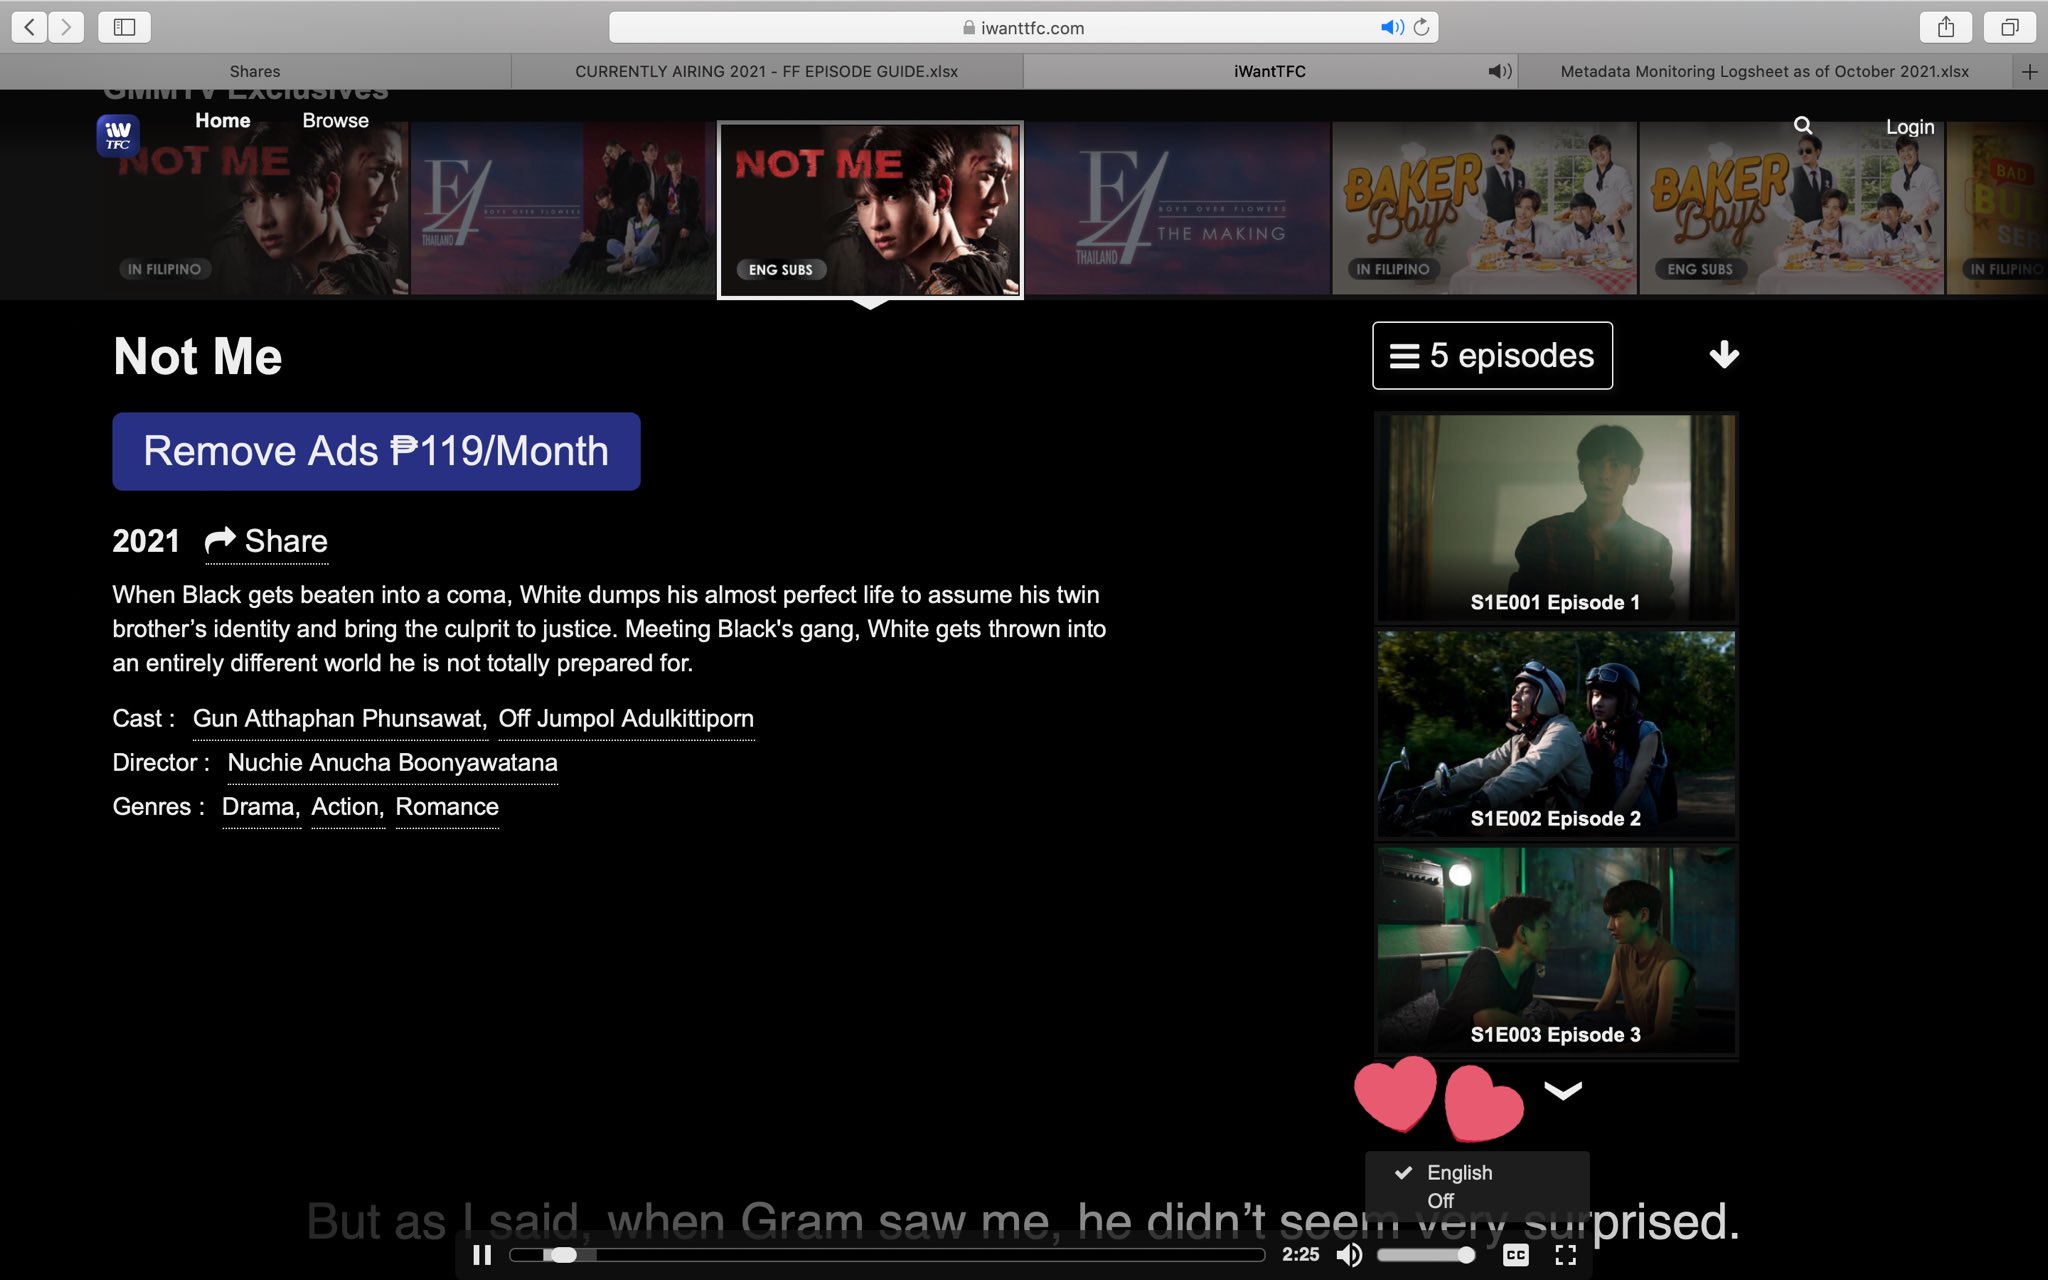Play S1E002 Episode 2 thumbnail
Viewport: 2048px width, 1280px height.
tap(1555, 733)
